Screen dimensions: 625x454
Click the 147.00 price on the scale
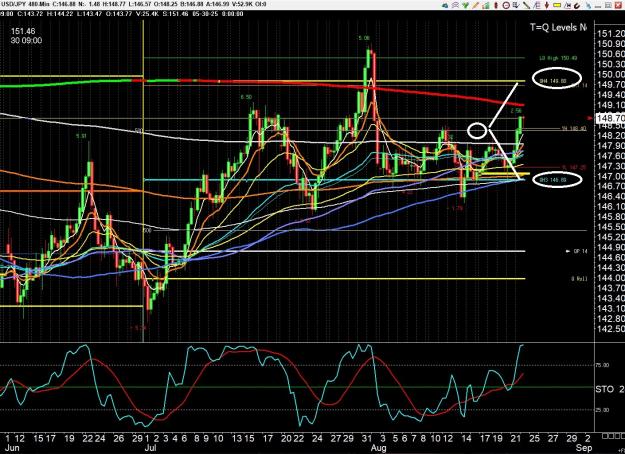tap(611, 176)
